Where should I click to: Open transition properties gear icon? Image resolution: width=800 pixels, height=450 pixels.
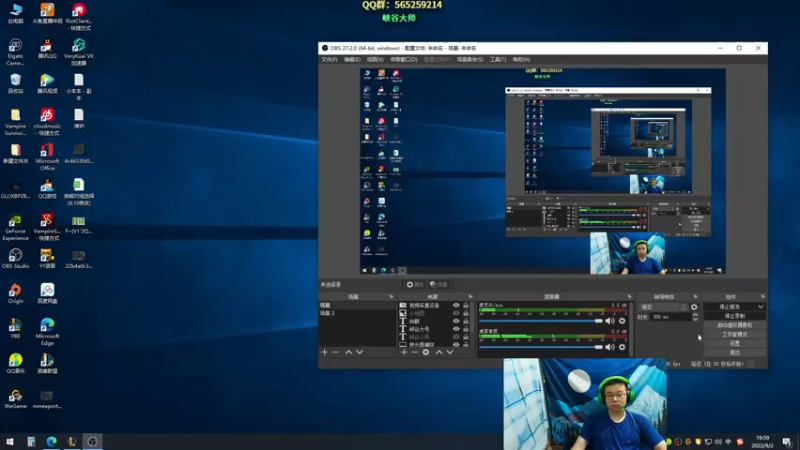coord(694,307)
